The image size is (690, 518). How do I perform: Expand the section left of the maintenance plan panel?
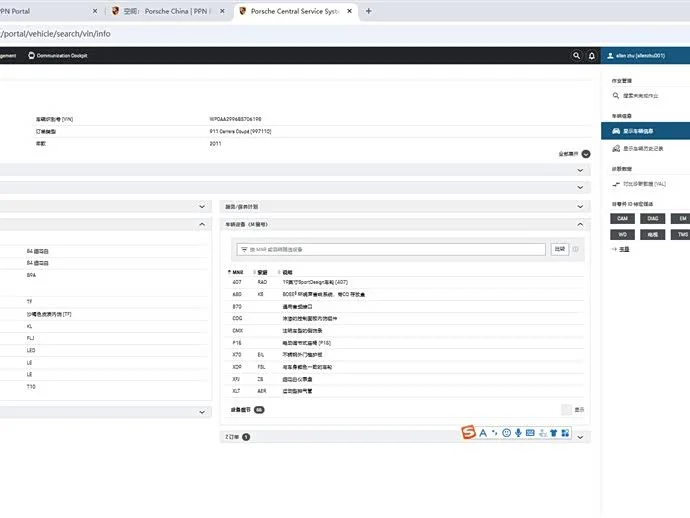point(202,206)
